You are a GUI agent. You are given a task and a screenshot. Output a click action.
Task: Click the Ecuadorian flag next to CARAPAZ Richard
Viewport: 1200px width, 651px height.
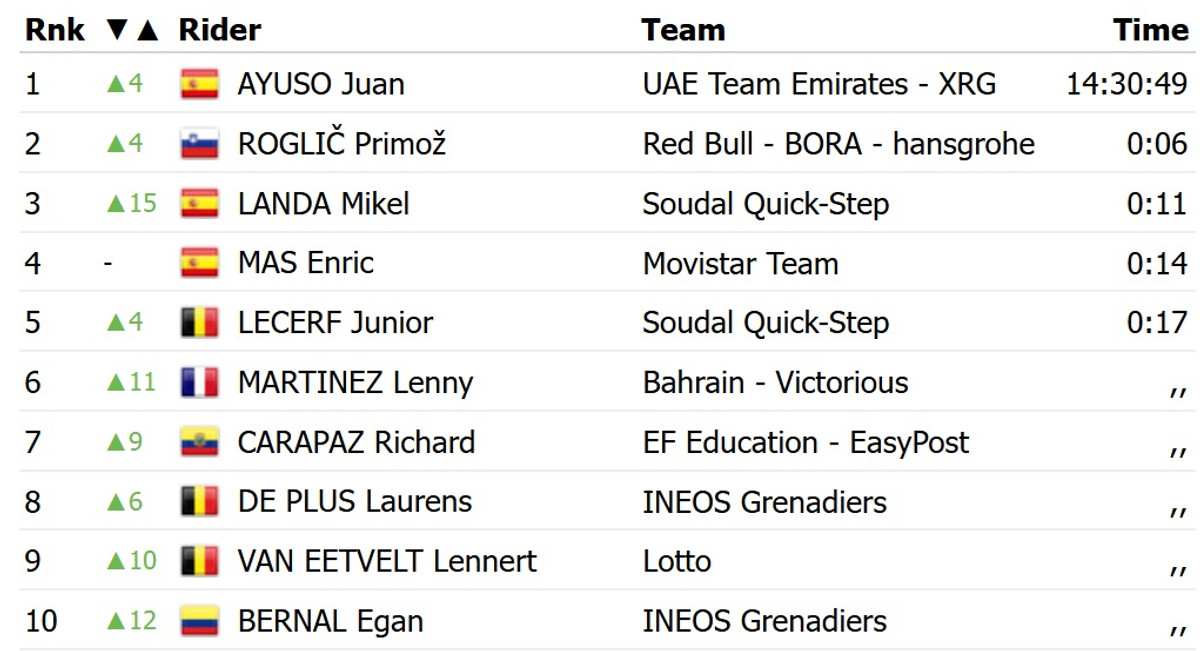click(x=200, y=442)
